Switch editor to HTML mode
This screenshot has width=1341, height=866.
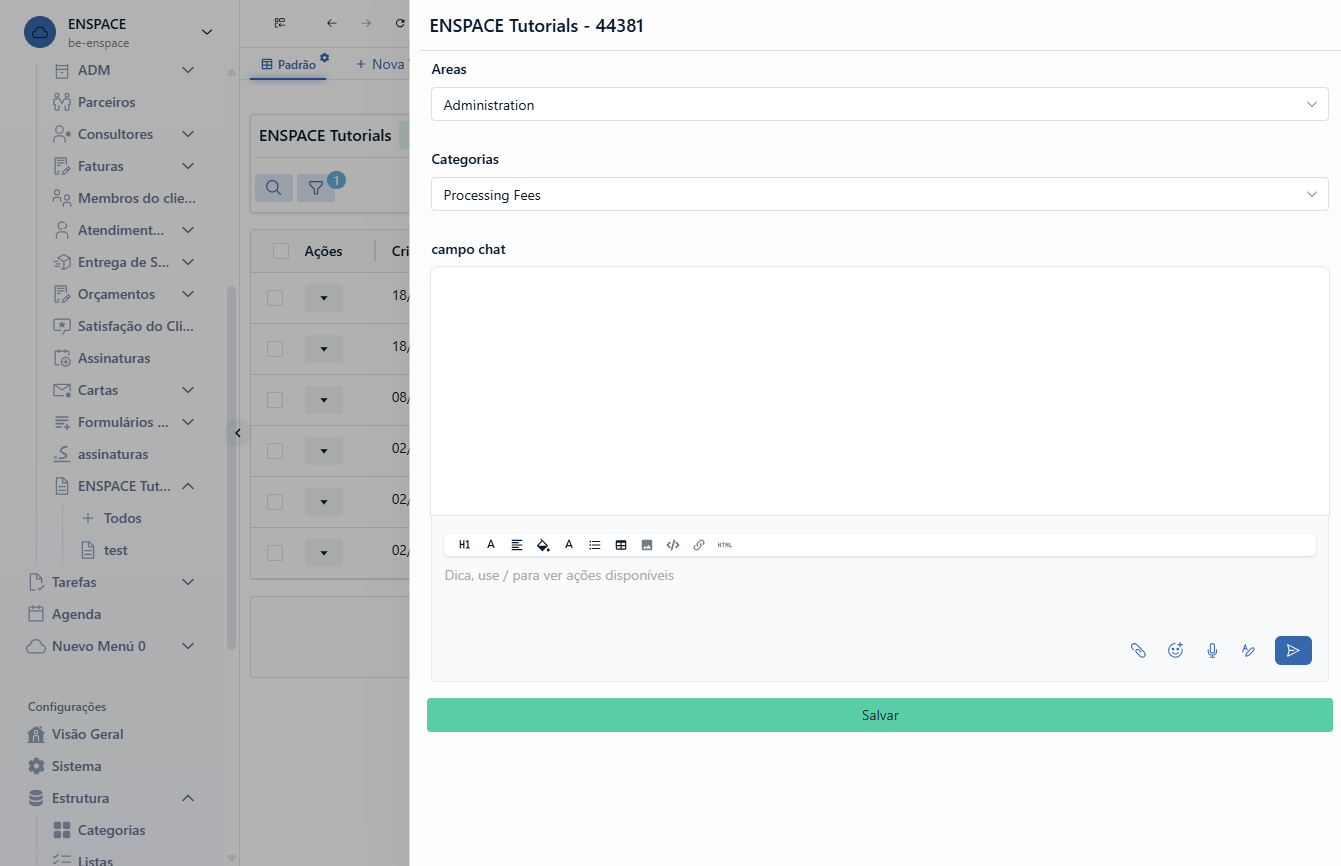click(725, 545)
